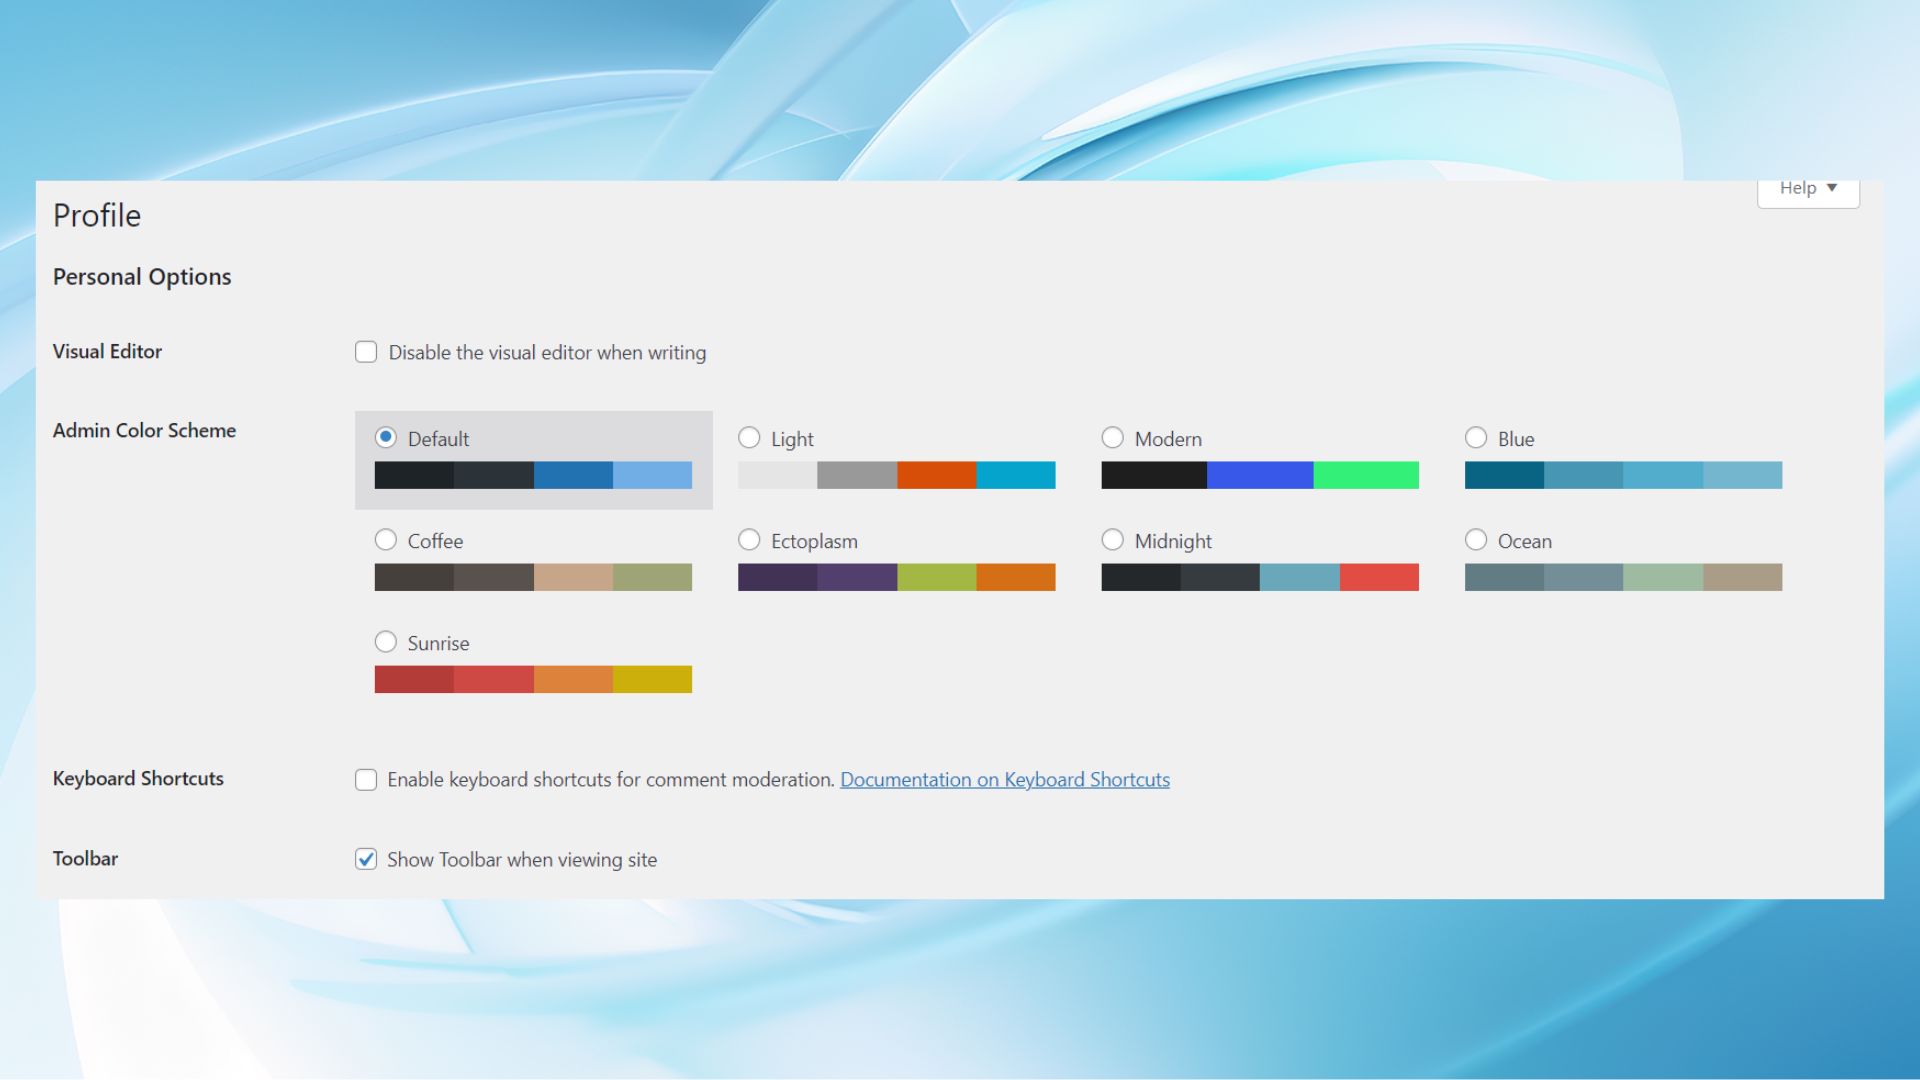This screenshot has width=1920, height=1080.
Task: Enable keyboard shortcuts for comment moderation
Action: coord(366,780)
